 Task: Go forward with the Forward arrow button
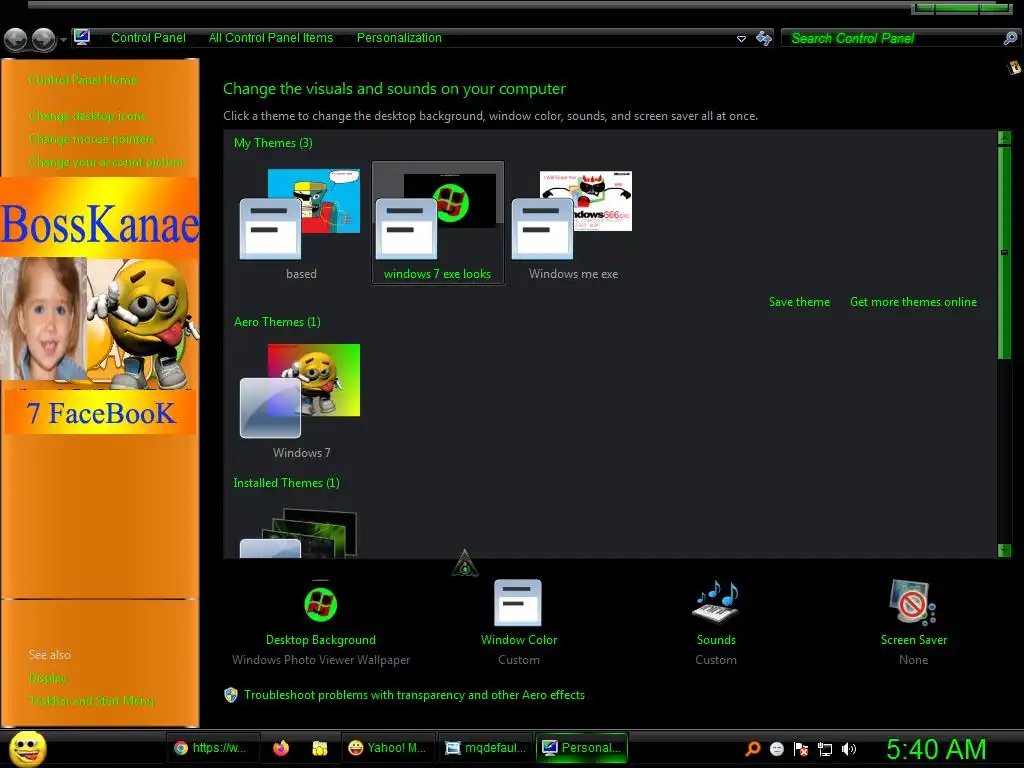pos(44,39)
